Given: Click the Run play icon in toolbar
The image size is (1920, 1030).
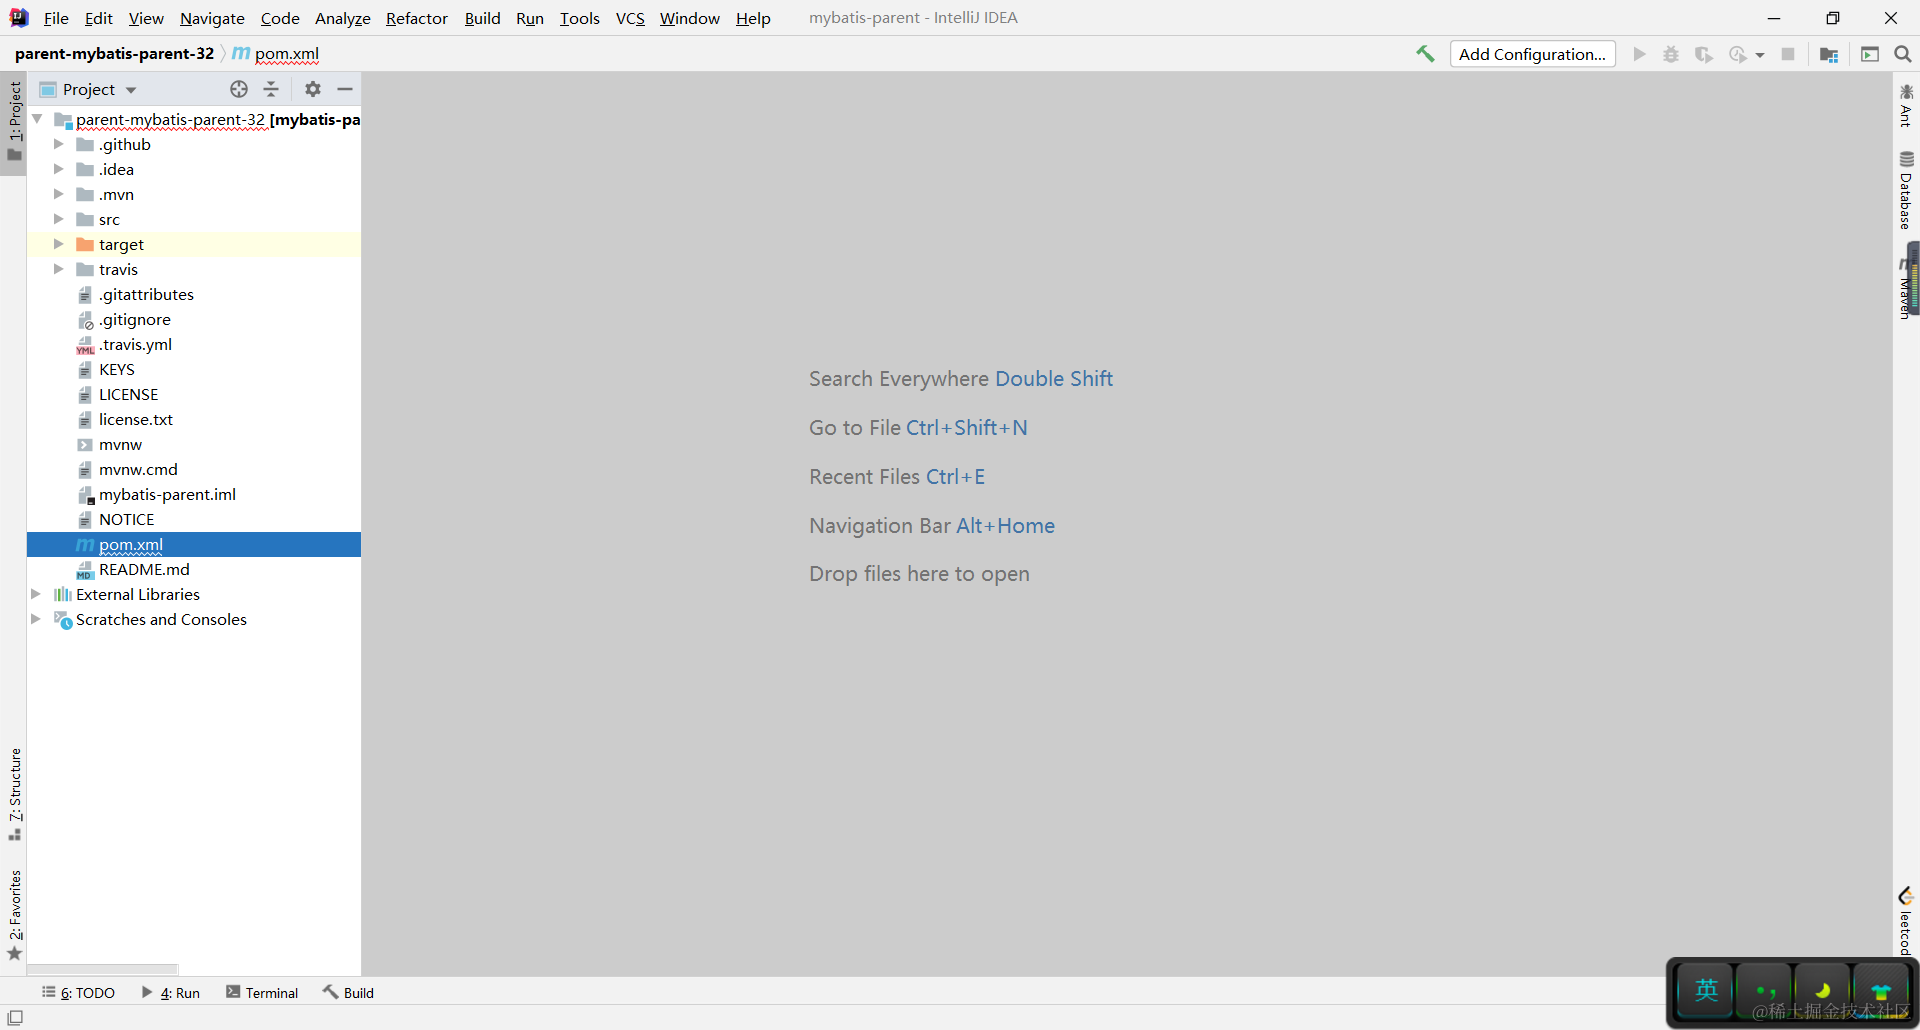Looking at the screenshot, I should pos(1639,54).
